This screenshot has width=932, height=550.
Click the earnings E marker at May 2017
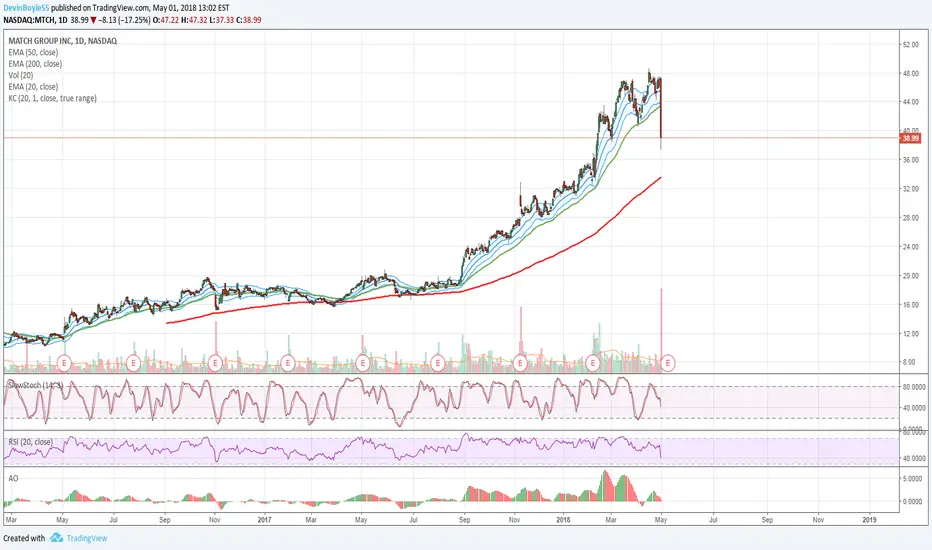(363, 362)
